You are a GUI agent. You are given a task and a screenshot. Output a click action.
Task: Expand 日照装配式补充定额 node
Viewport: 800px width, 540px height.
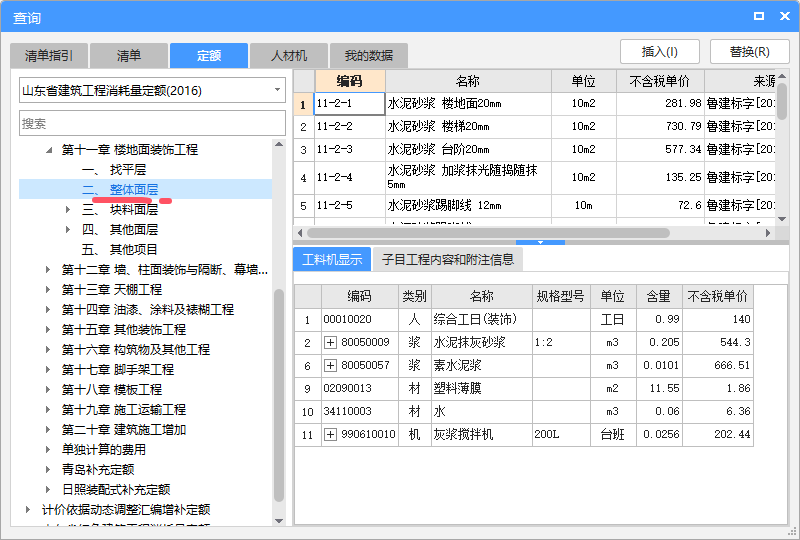[x=47, y=489]
